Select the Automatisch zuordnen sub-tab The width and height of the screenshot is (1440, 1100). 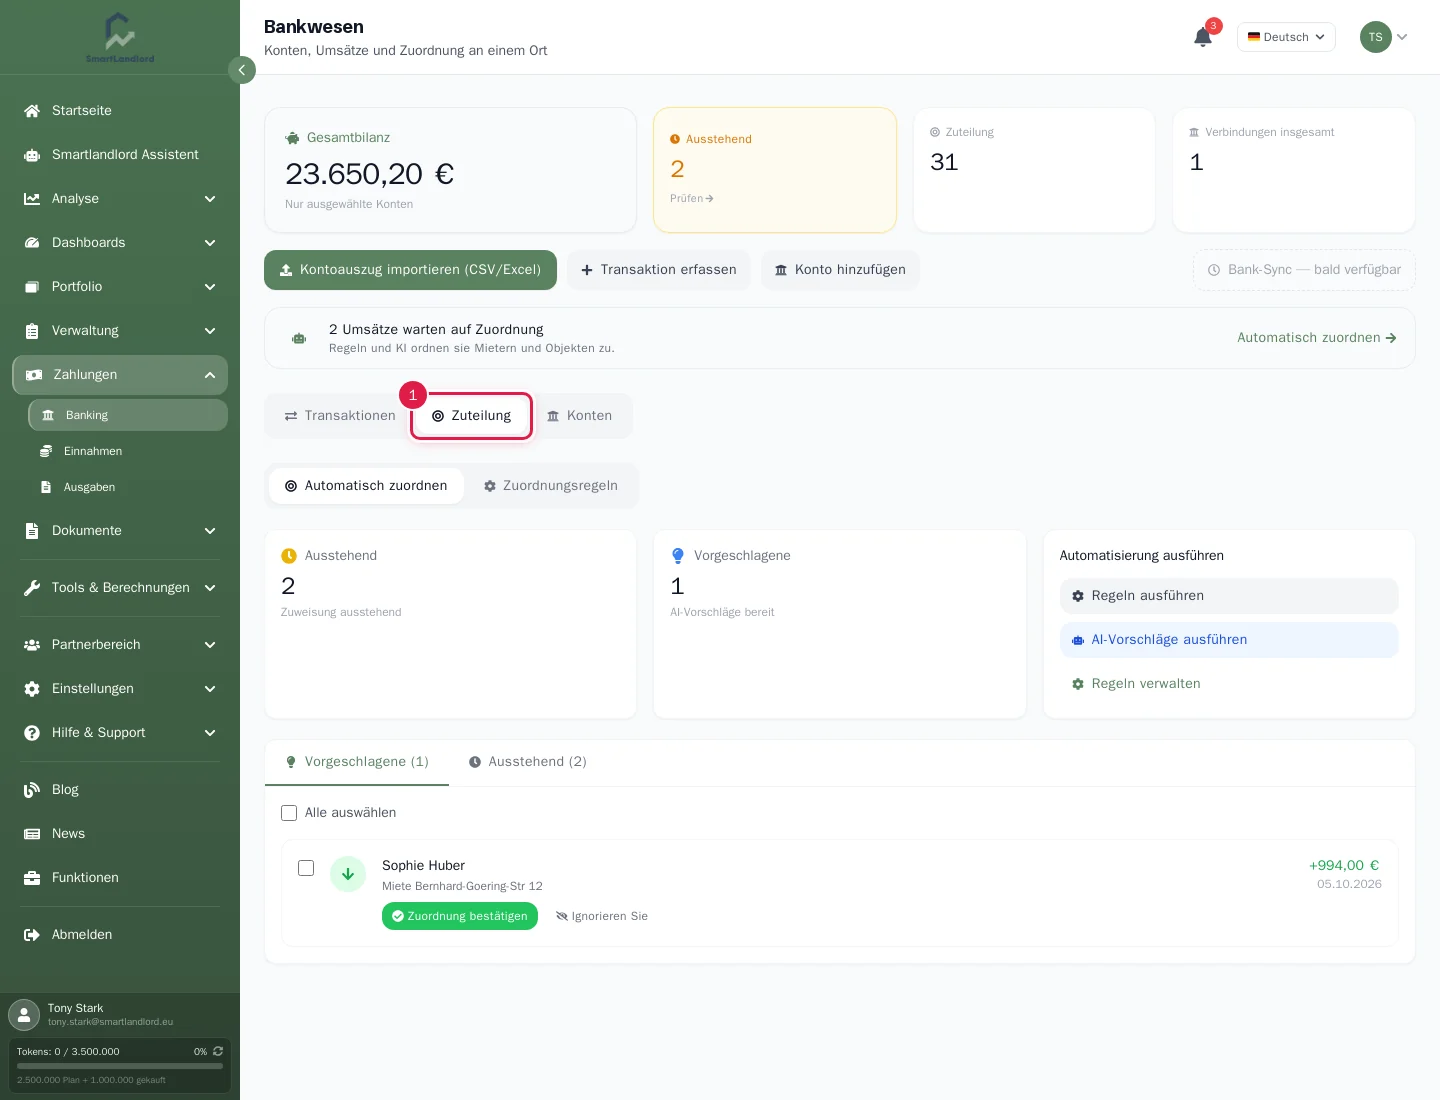coord(366,486)
